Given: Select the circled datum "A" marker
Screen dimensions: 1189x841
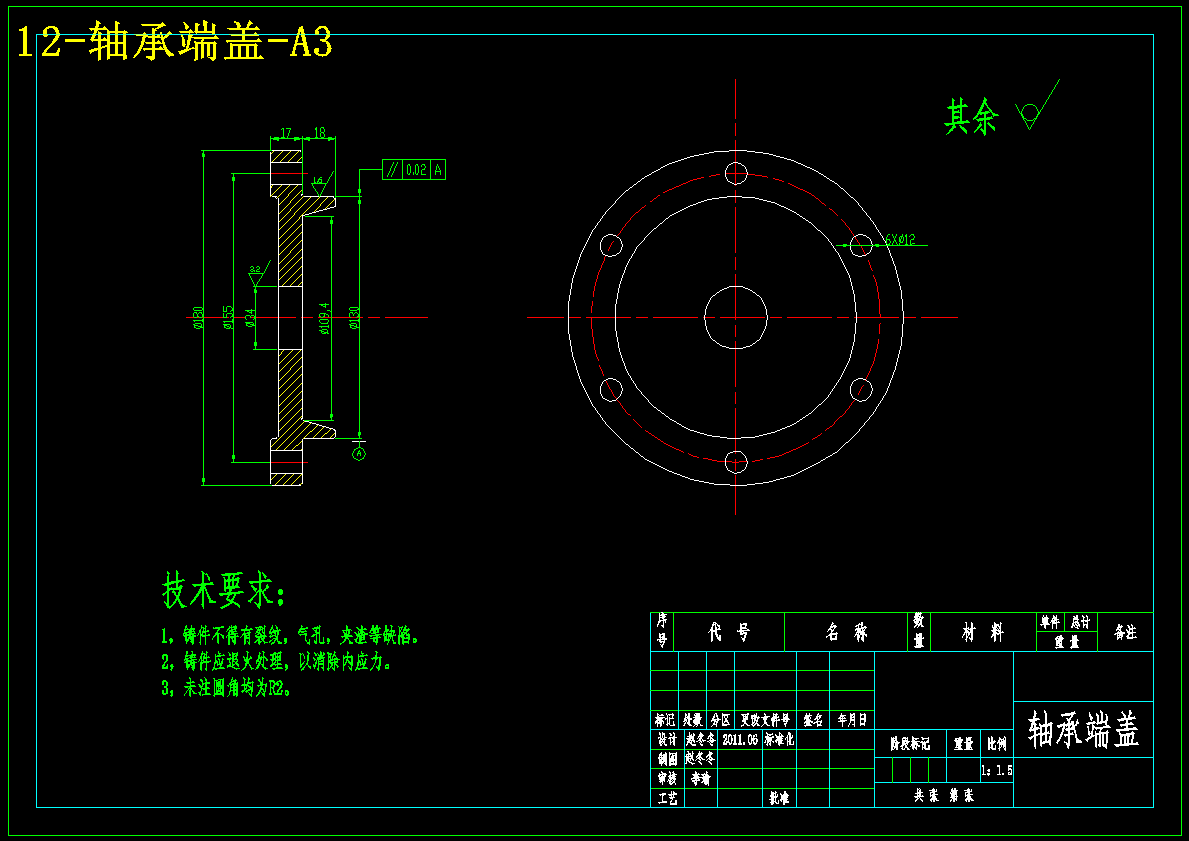Looking at the screenshot, I should coord(359,453).
